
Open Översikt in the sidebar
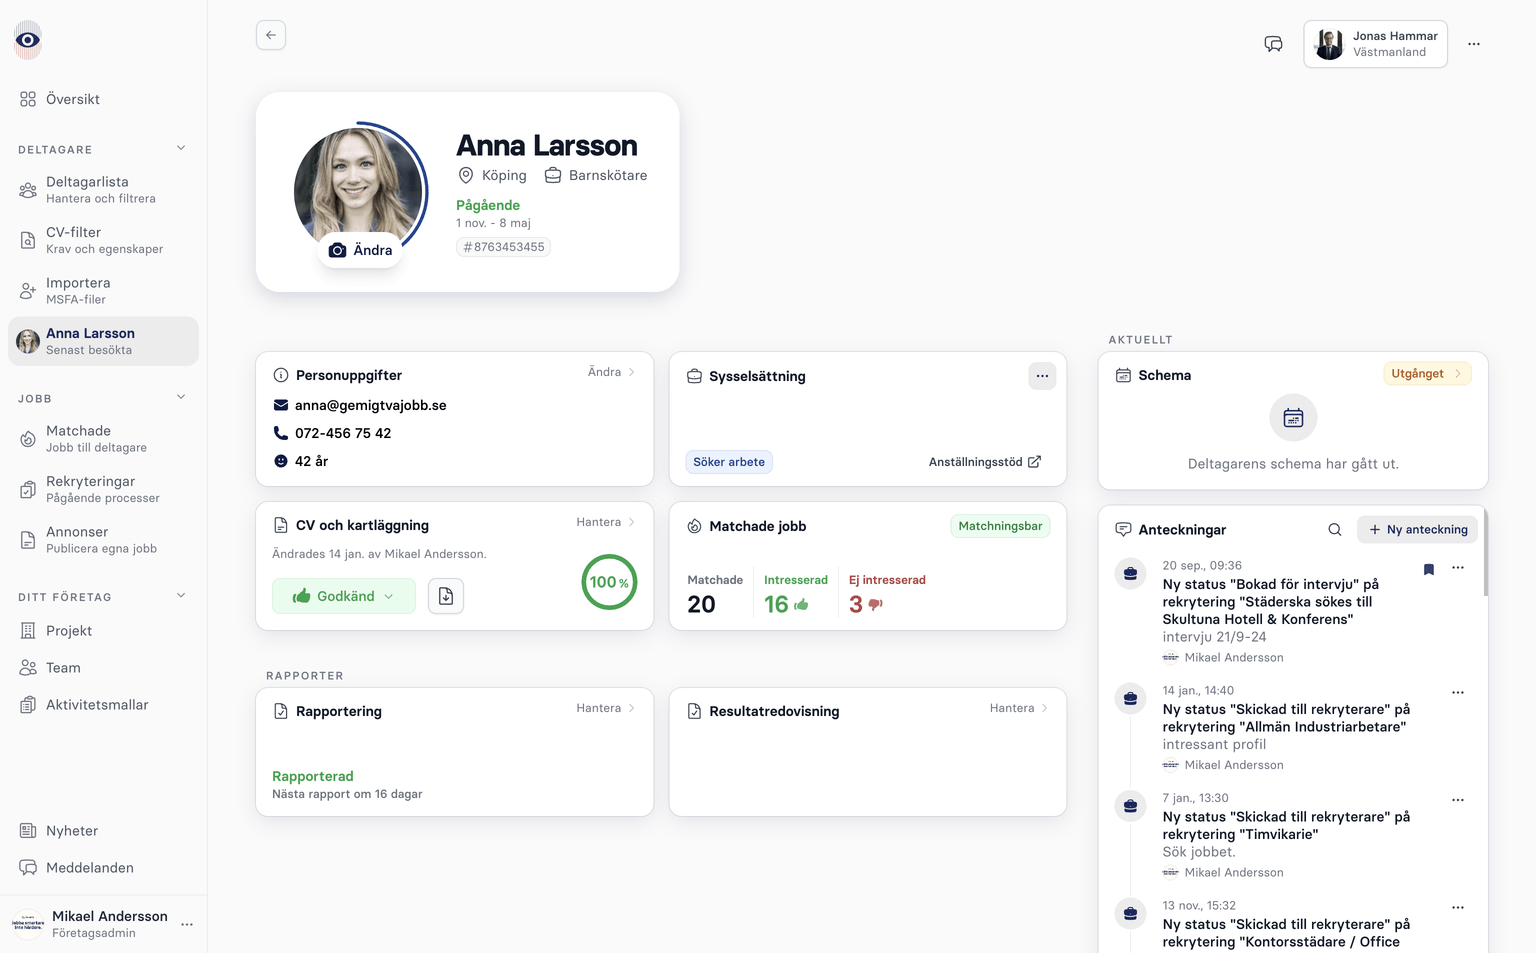pos(72,99)
